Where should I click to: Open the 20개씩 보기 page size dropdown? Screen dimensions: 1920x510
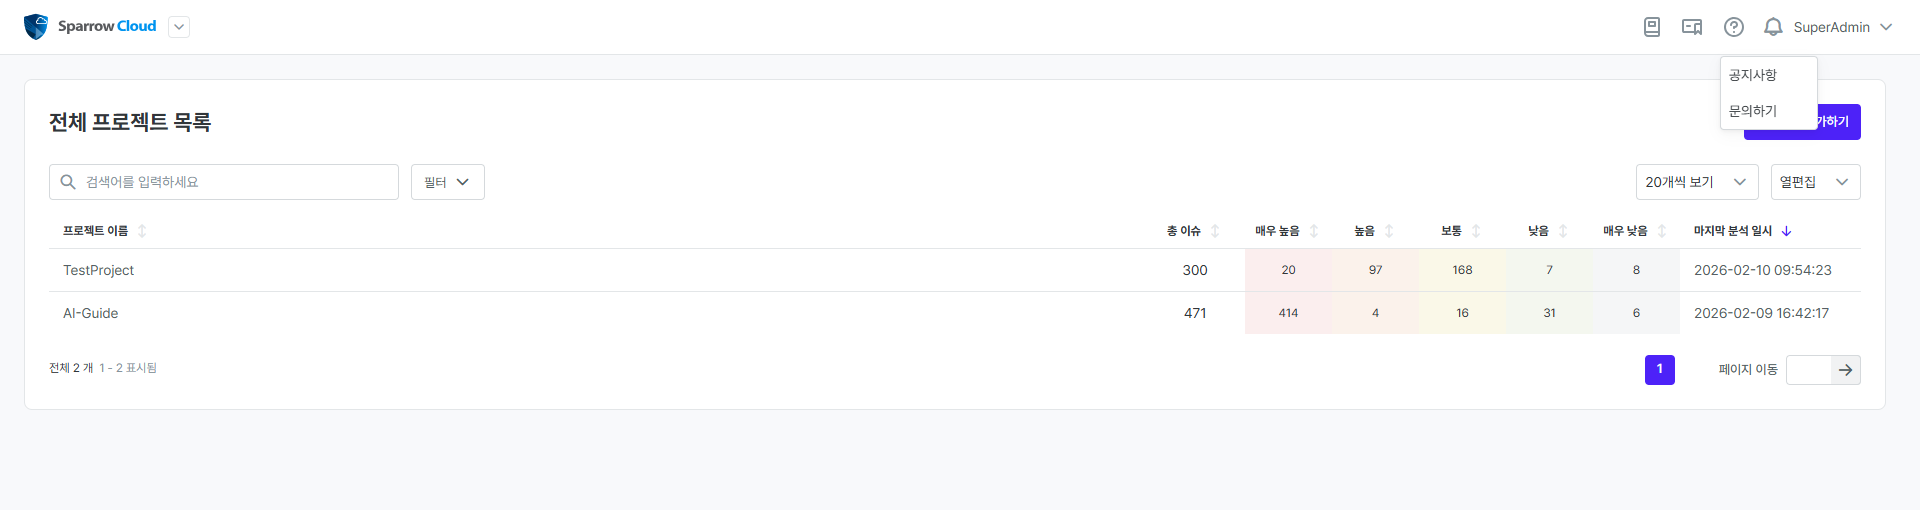click(1696, 182)
